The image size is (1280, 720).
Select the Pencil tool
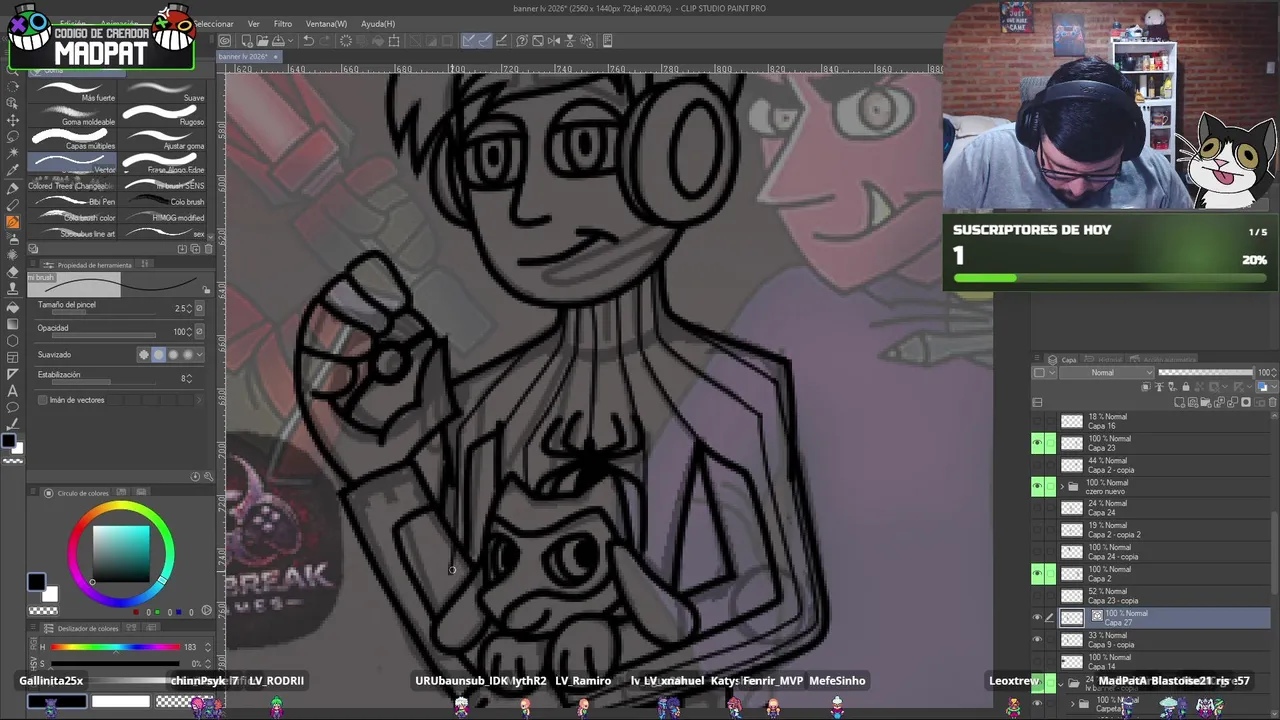point(13,205)
